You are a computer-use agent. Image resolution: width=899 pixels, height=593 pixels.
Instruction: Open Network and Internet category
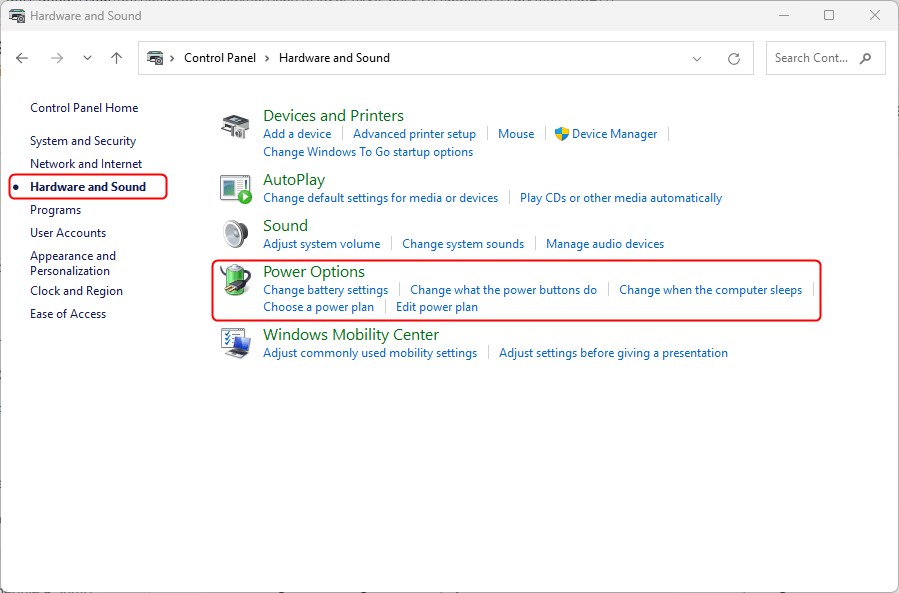pos(86,164)
